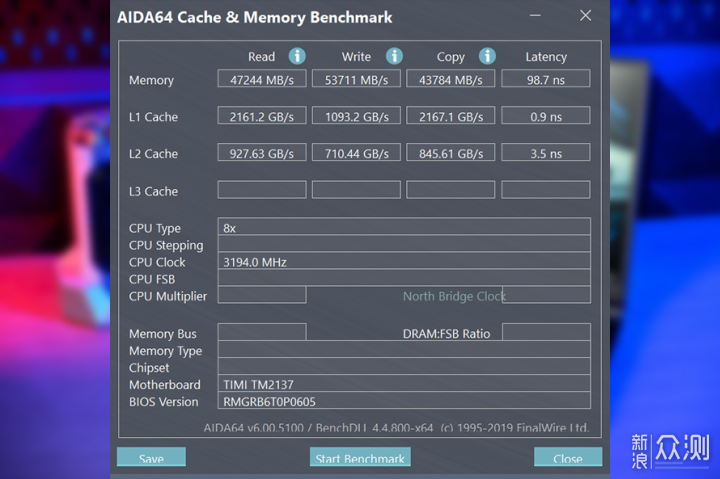
Task: Click the info icon next to Copy
Action: tap(487, 56)
